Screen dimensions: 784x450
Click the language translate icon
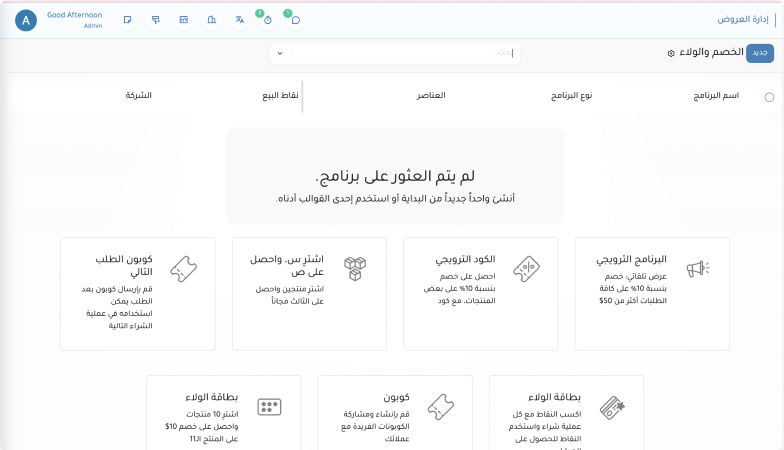239,20
